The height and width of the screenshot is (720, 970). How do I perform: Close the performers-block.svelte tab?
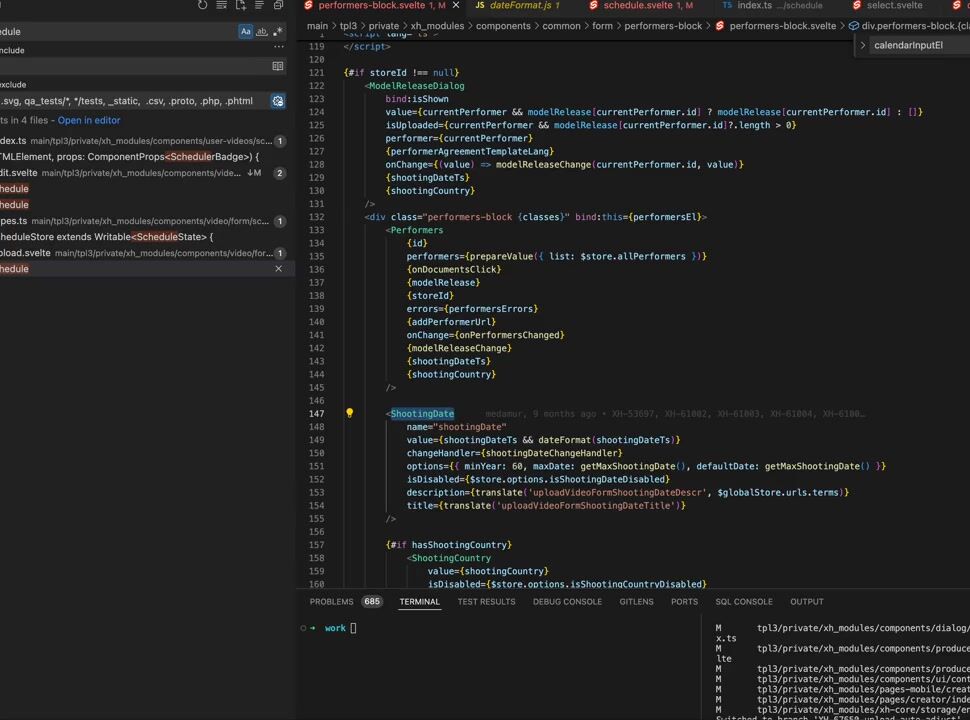pos(456,5)
